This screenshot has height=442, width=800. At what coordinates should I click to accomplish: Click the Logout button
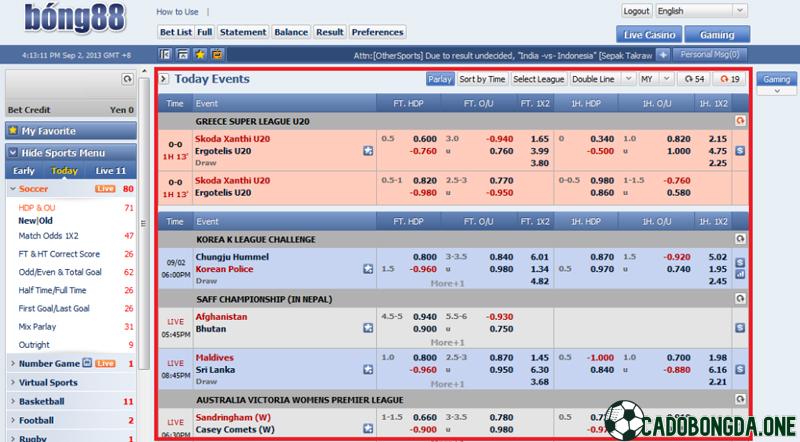[636, 11]
